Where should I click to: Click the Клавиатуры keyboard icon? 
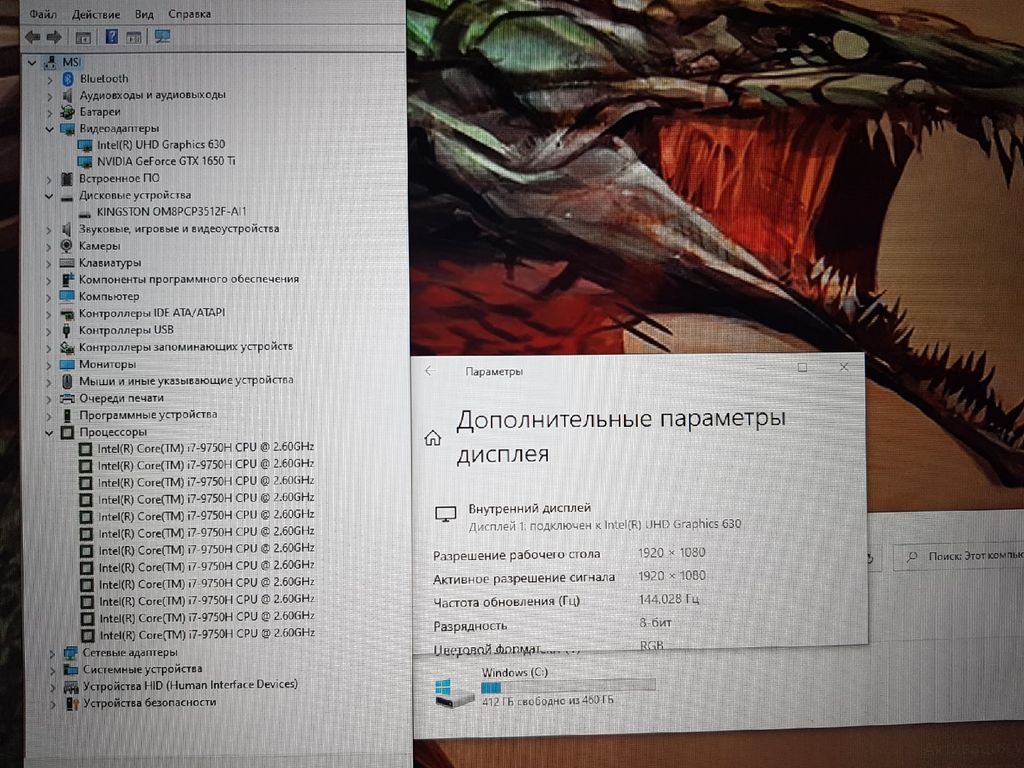pos(67,263)
